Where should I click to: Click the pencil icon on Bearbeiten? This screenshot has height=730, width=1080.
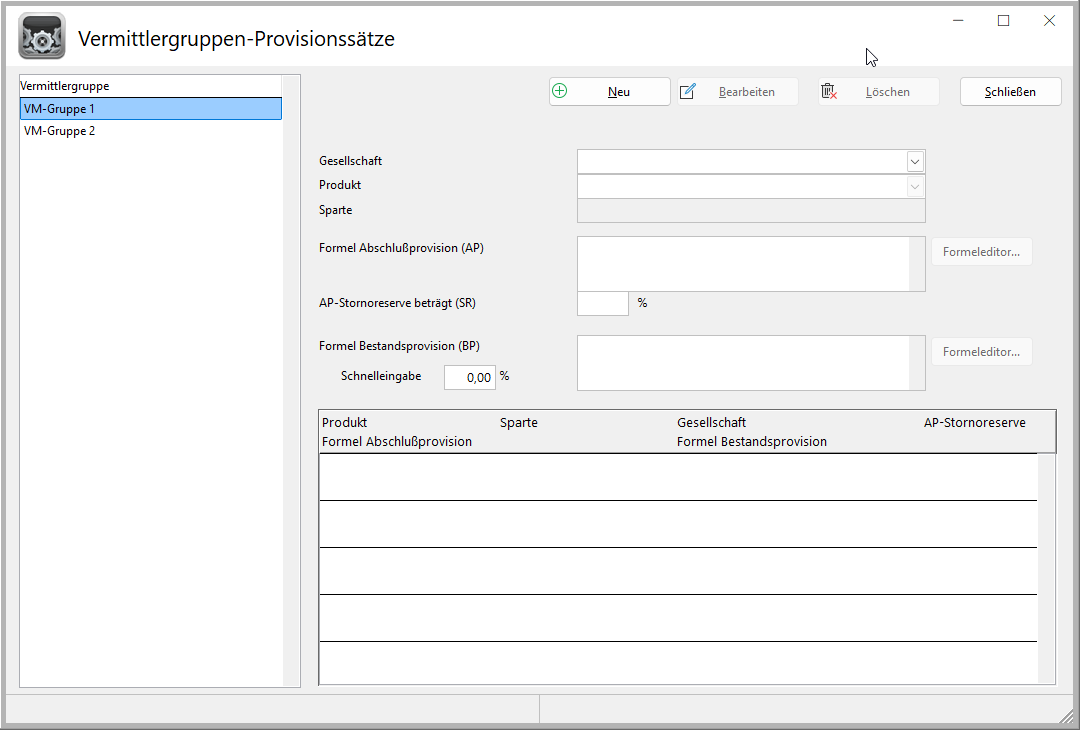click(688, 92)
